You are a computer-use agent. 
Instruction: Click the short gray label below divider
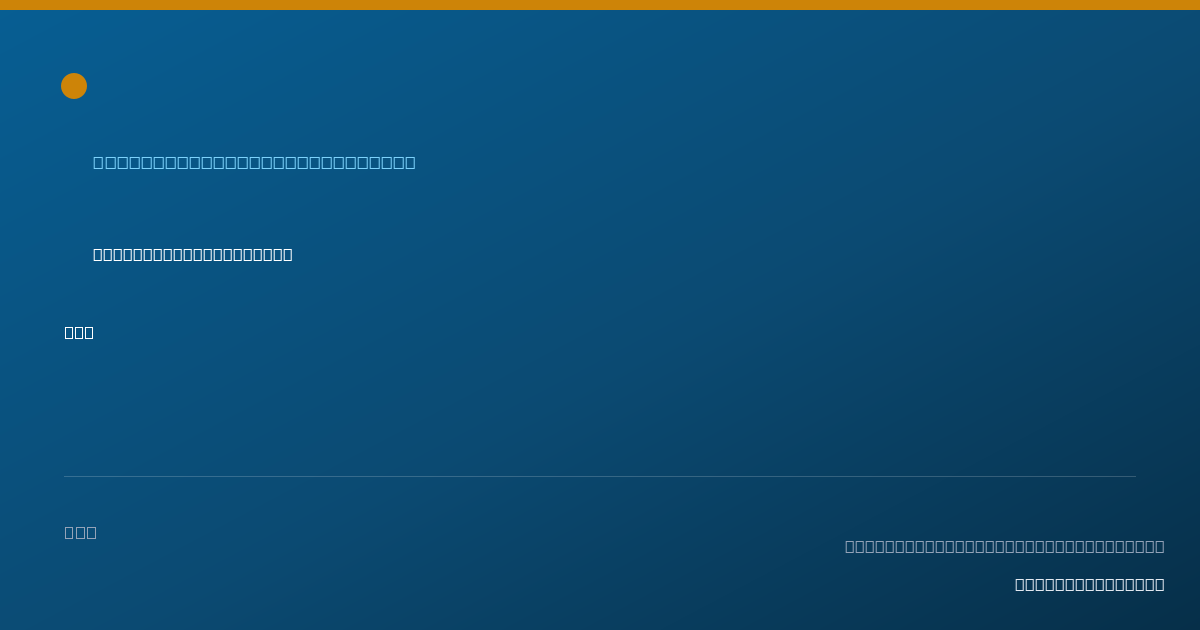80,532
